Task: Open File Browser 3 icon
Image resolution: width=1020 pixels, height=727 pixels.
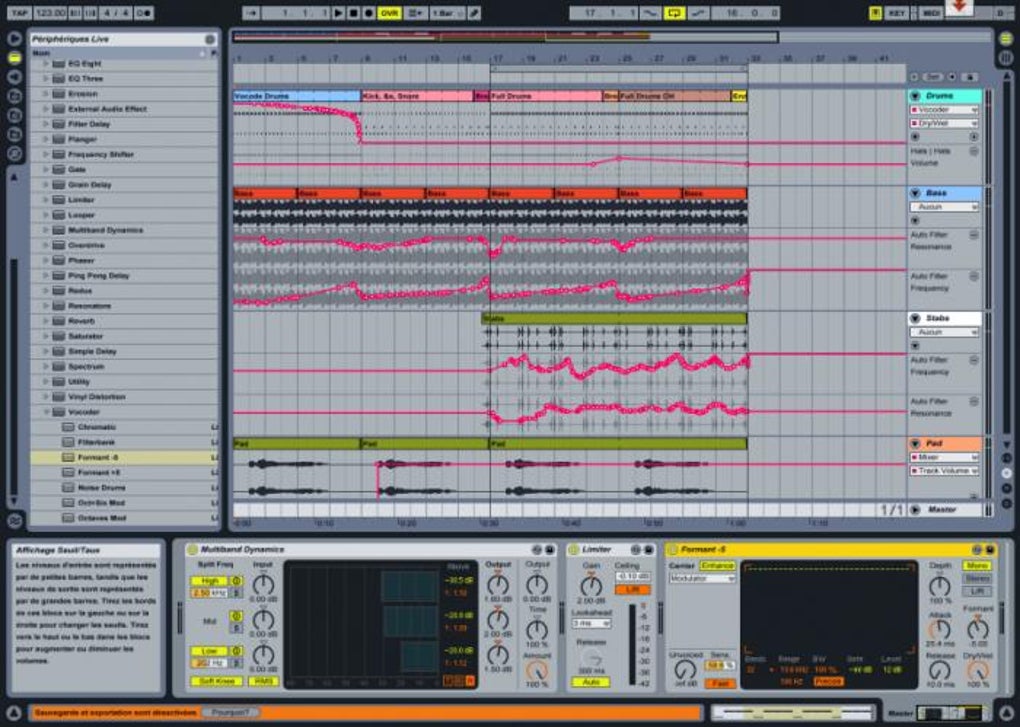Action: point(14,135)
